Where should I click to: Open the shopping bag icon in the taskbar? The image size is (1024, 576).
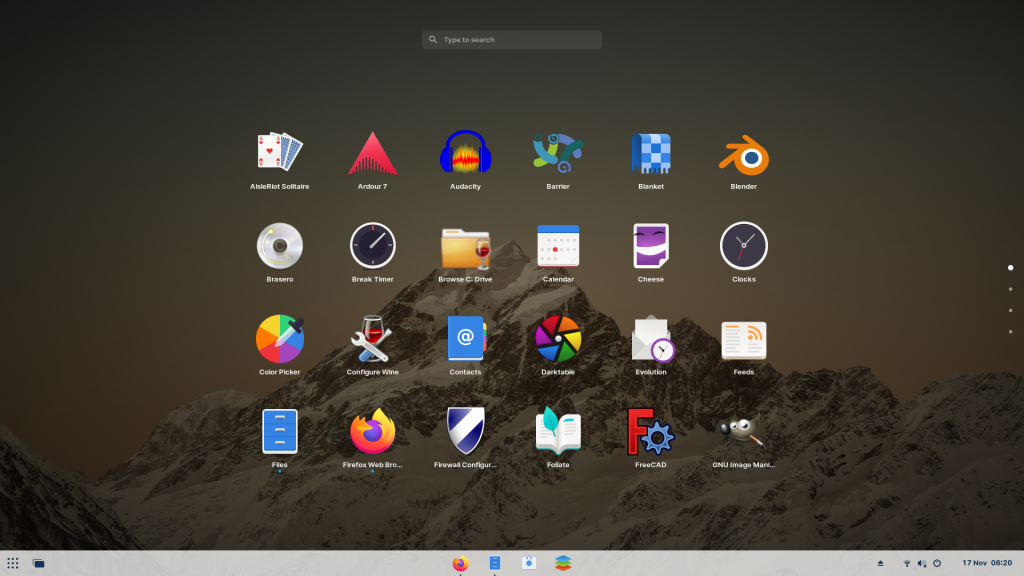529,562
